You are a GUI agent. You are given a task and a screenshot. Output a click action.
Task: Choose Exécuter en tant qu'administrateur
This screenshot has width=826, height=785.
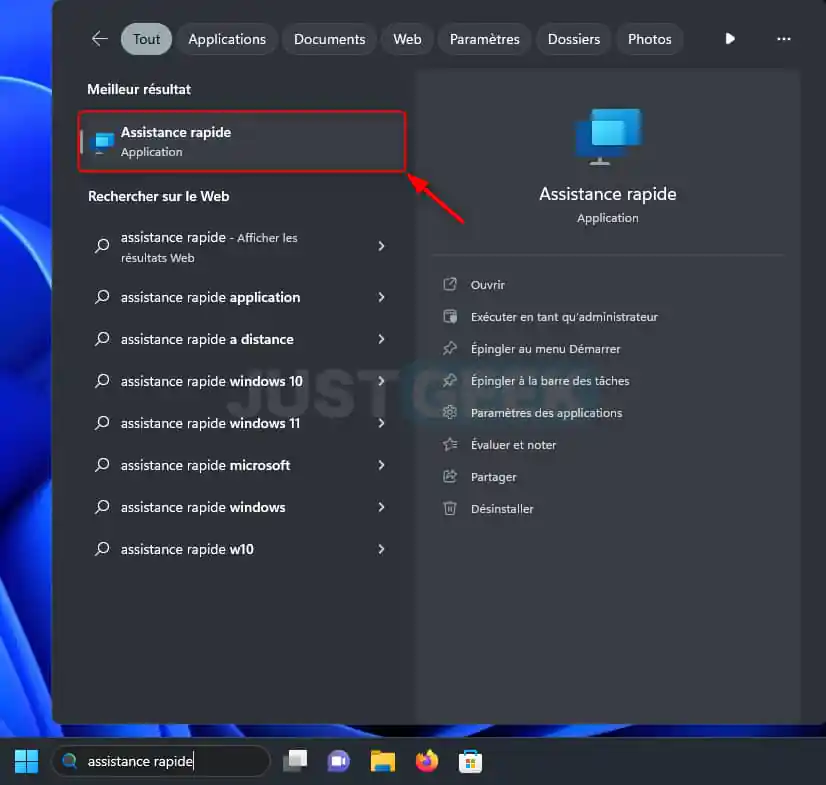[x=564, y=317]
